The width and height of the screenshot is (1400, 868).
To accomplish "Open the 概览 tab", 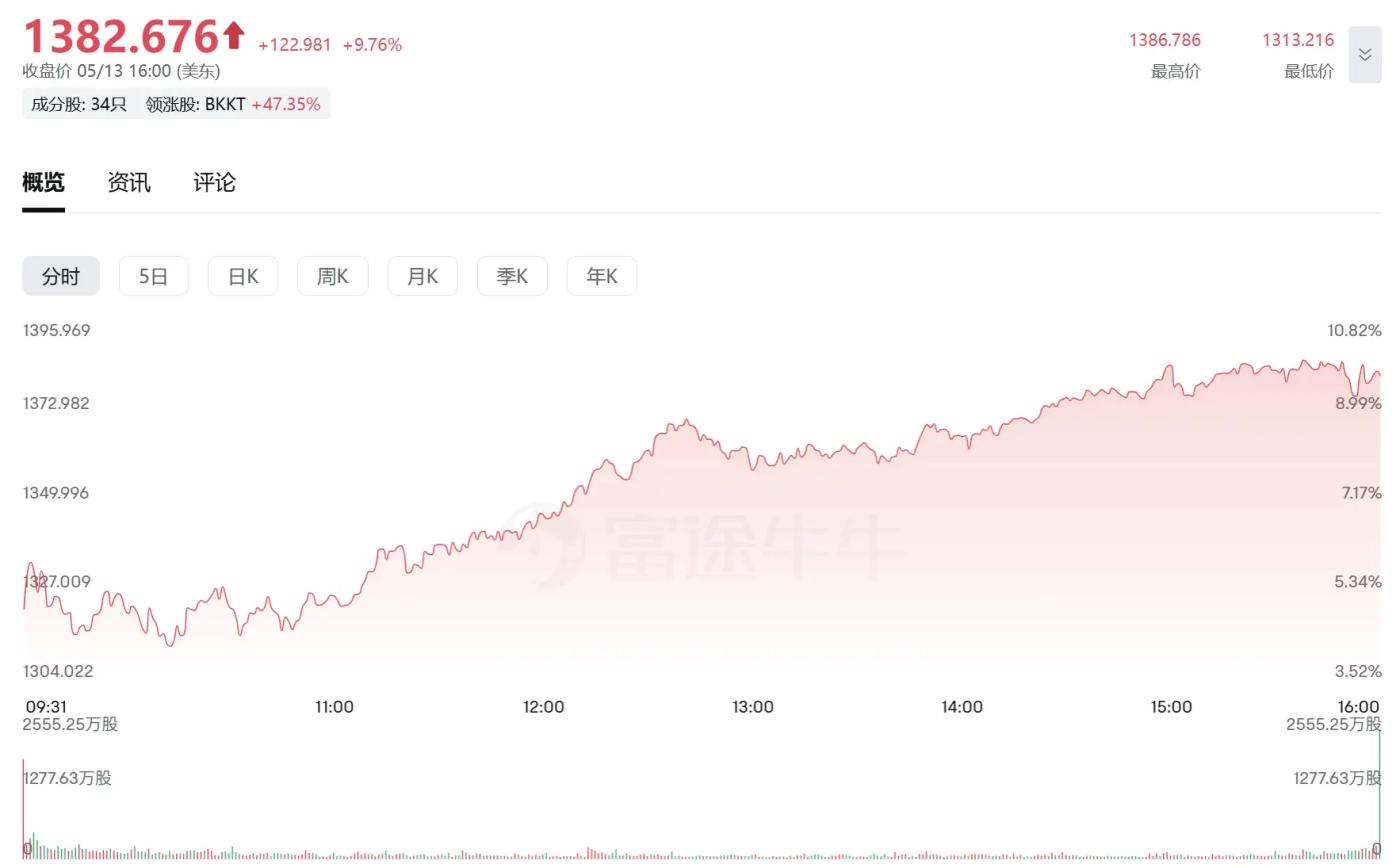I will pos(43,182).
